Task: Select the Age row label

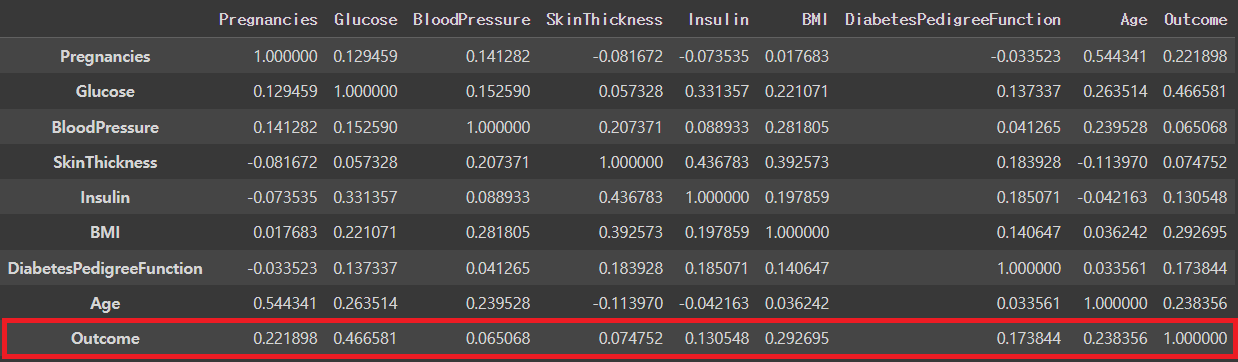Action: coord(105,304)
